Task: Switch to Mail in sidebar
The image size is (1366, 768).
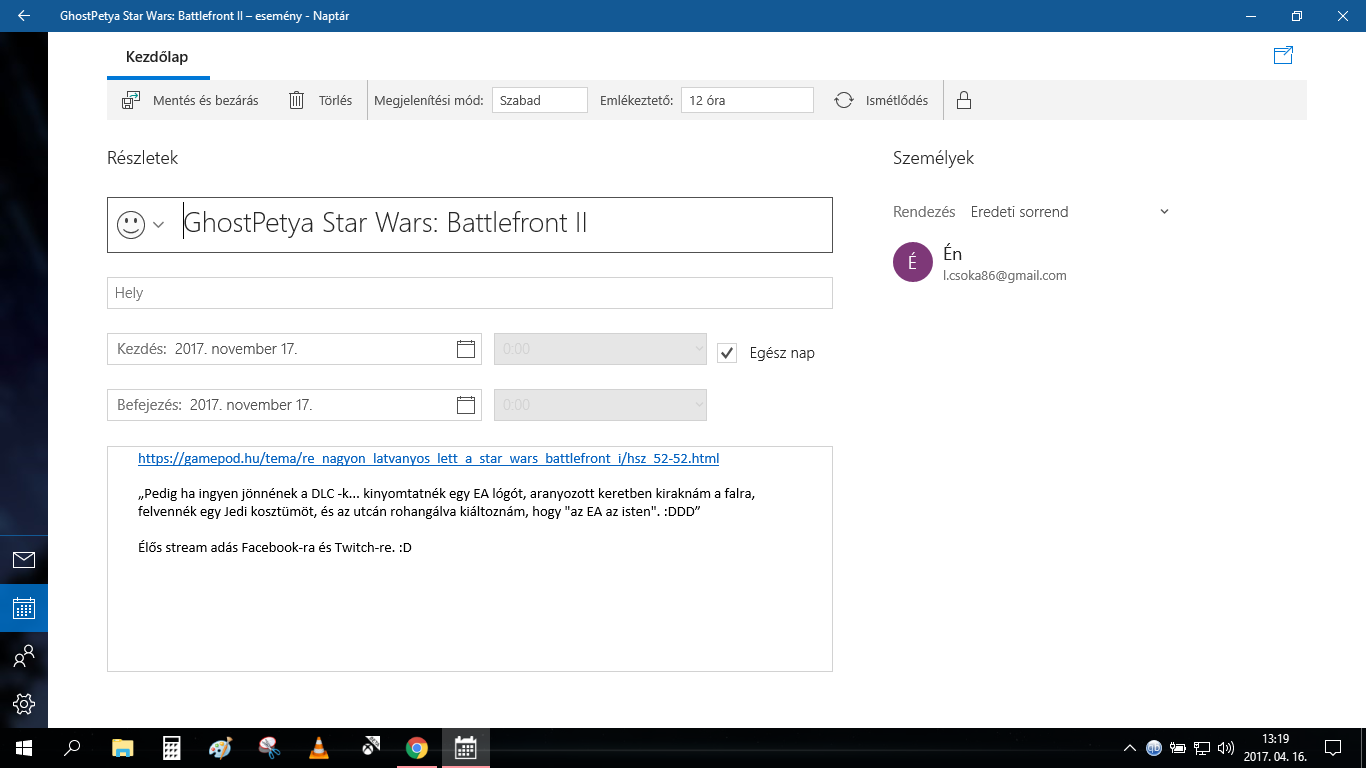Action: tap(24, 560)
